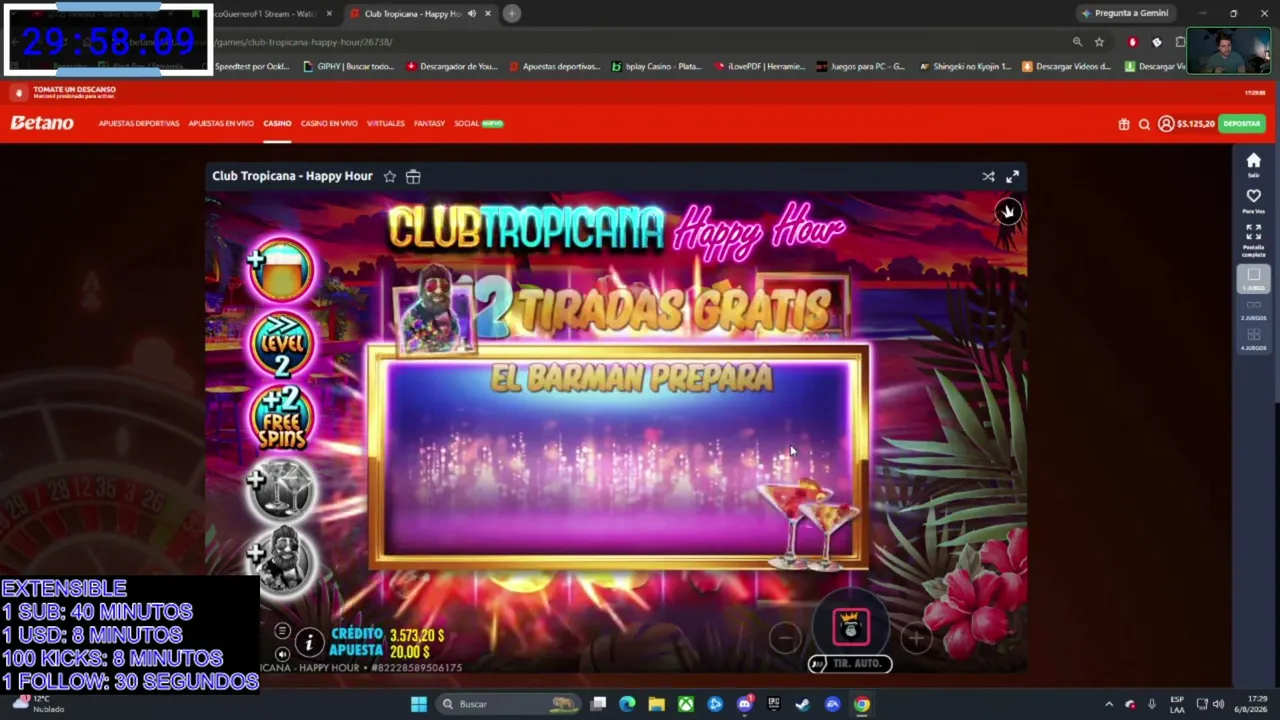The image size is (1280, 720).
Task: Toggle the slot game sound
Action: pyautogui.click(x=282, y=654)
